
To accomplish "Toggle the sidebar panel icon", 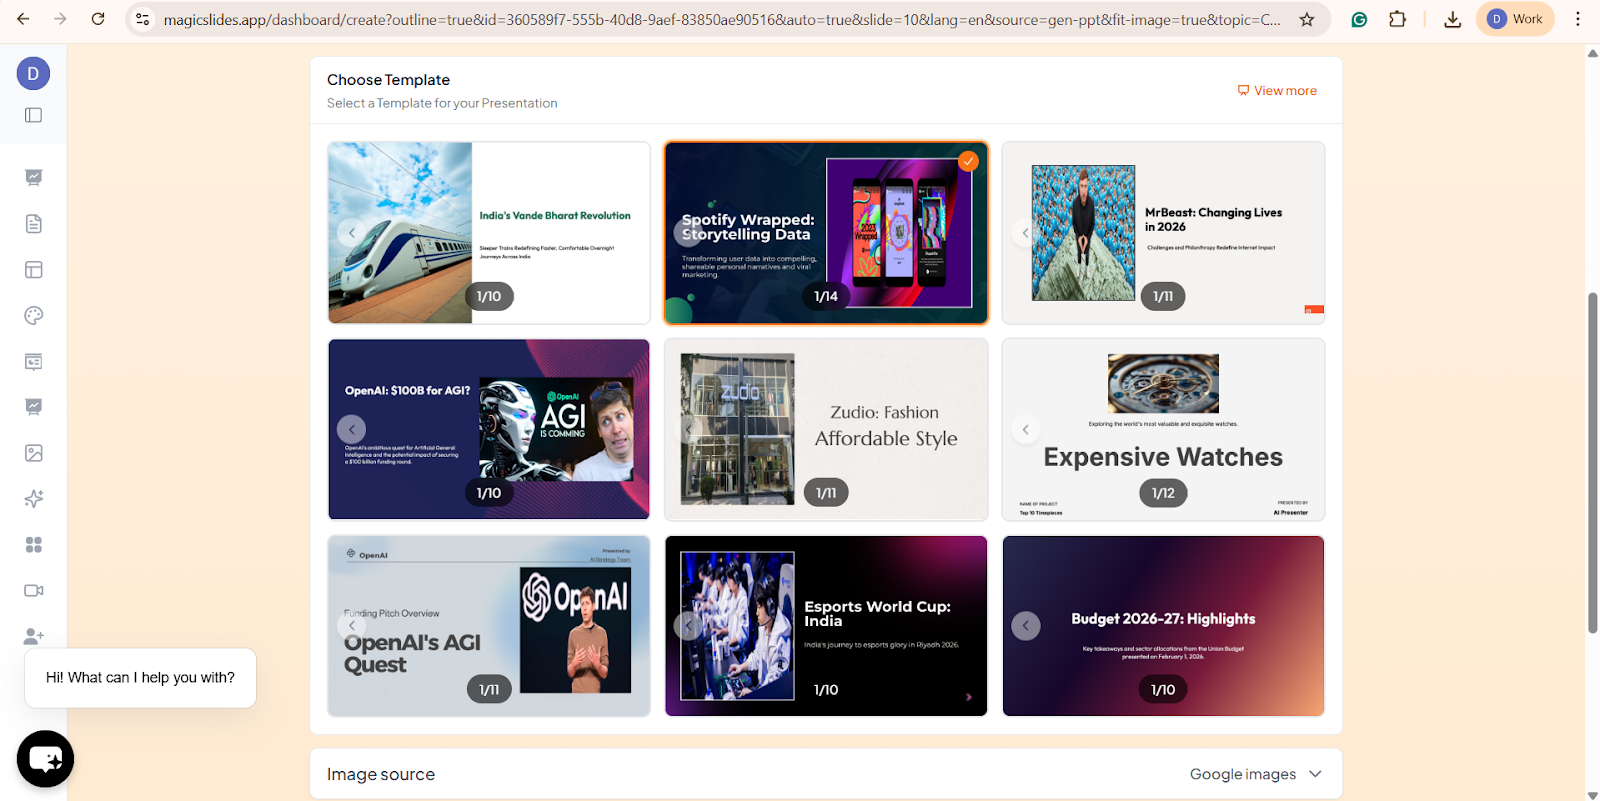I will click(x=33, y=115).
